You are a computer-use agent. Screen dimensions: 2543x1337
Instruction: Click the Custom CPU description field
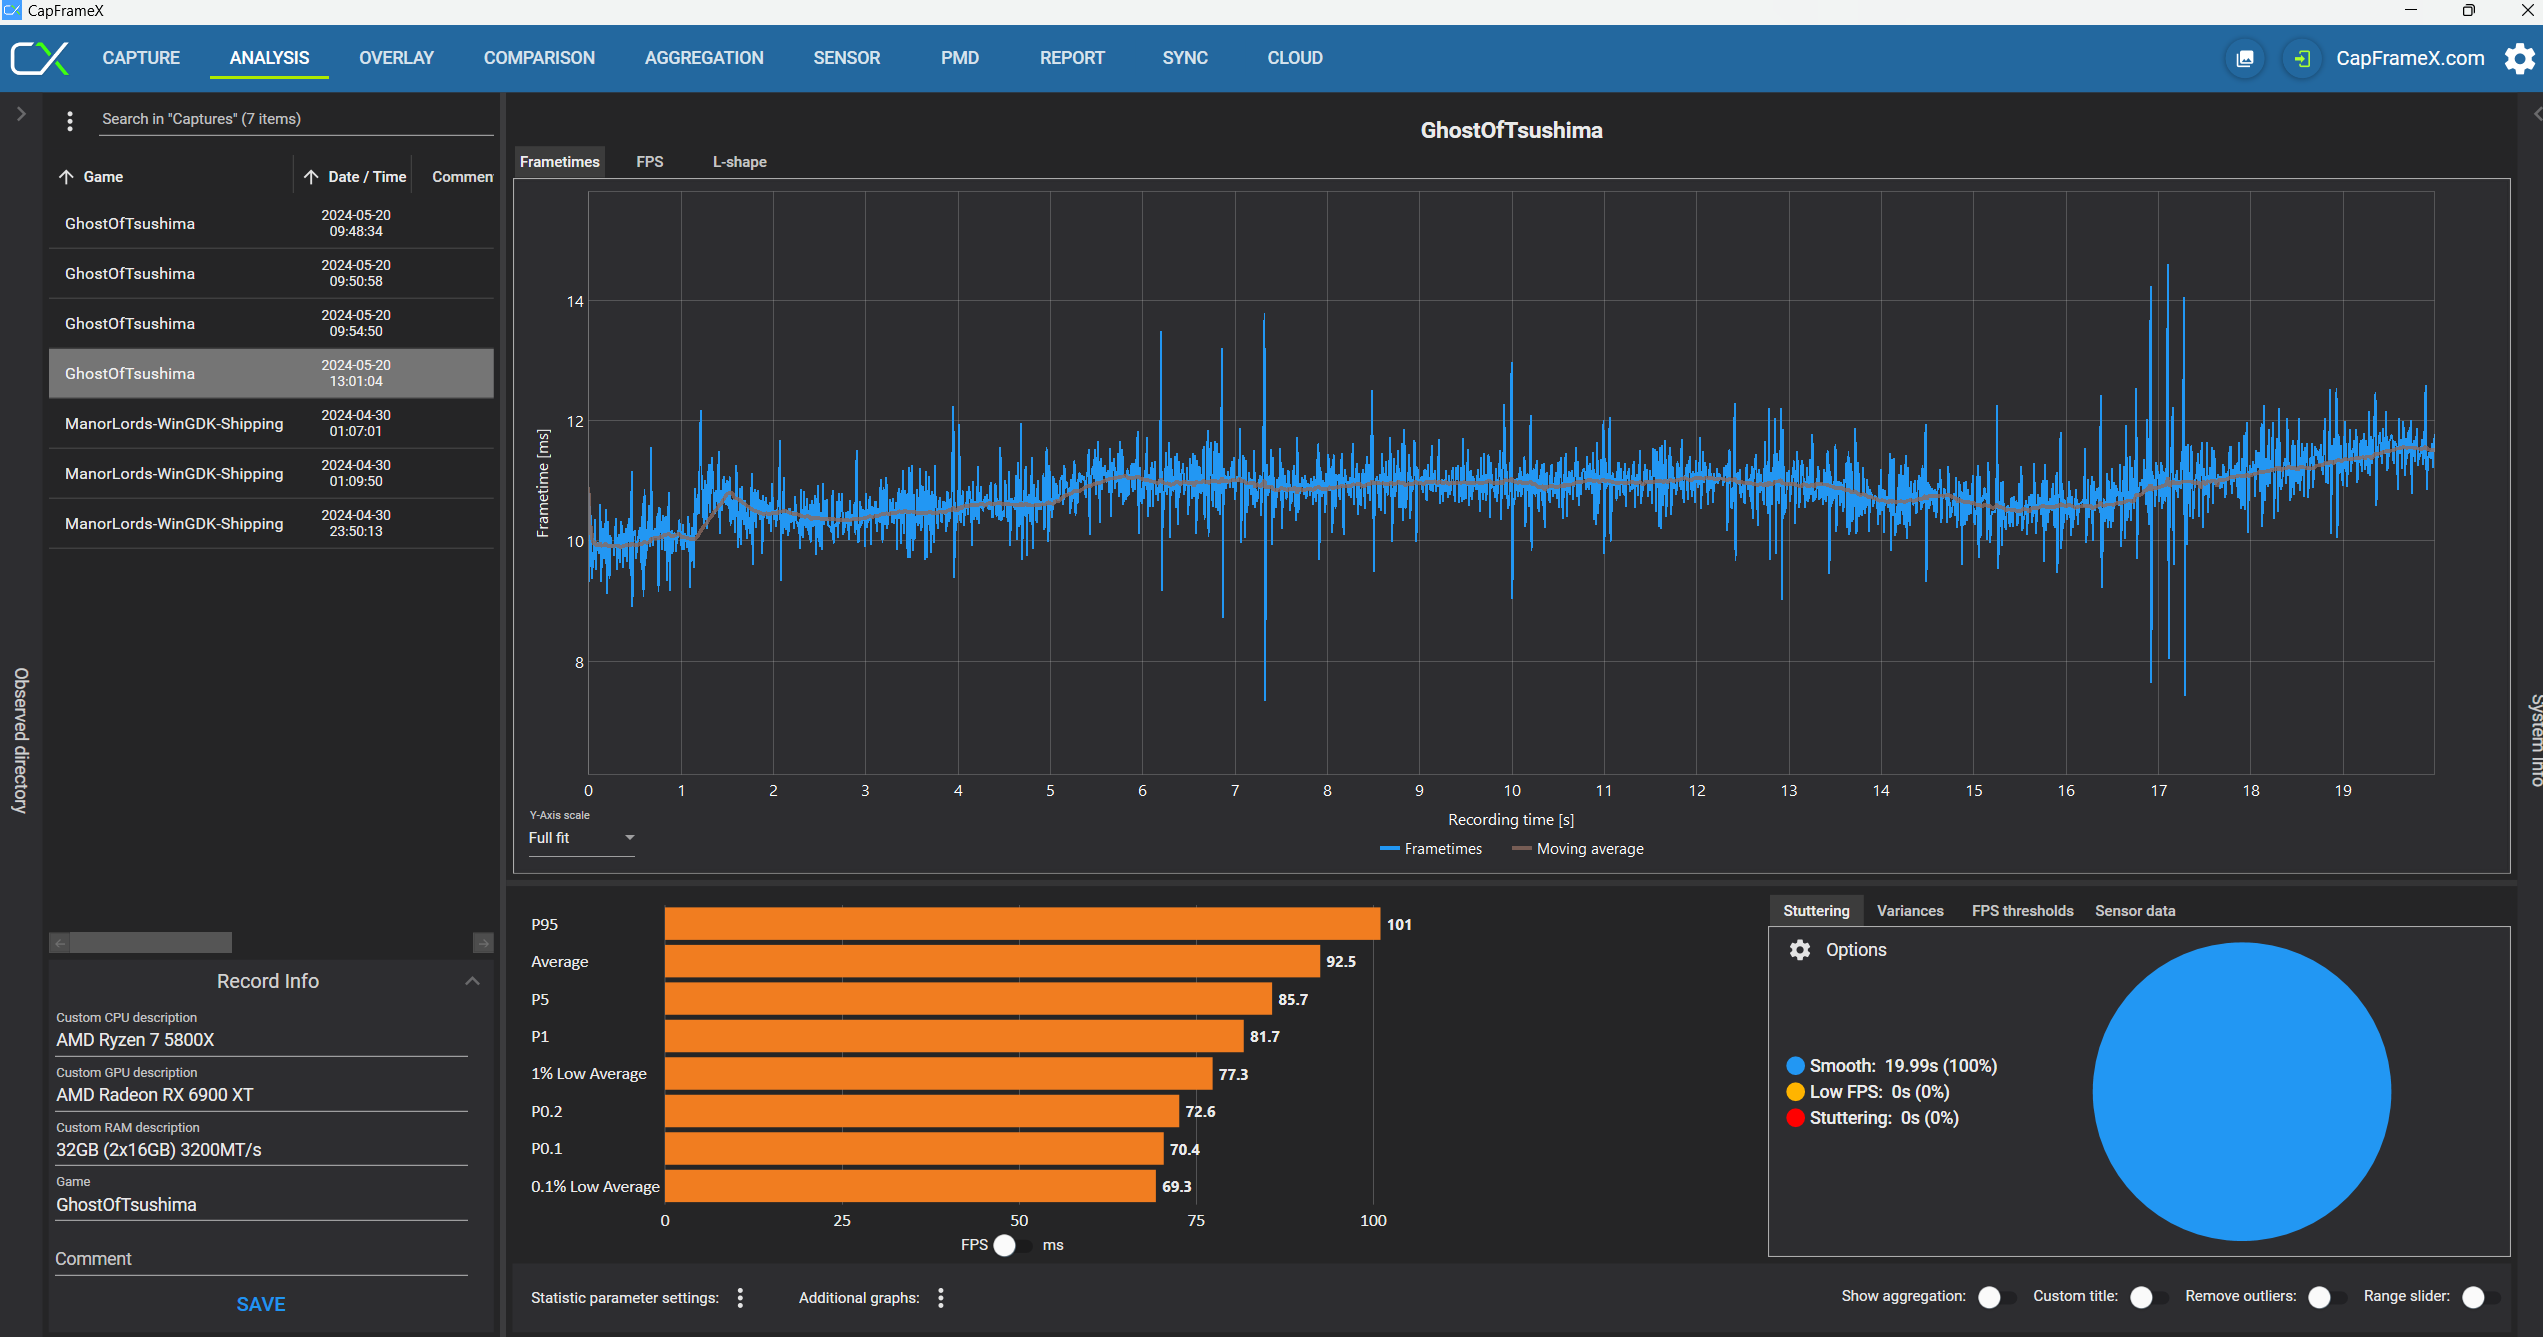[261, 1040]
